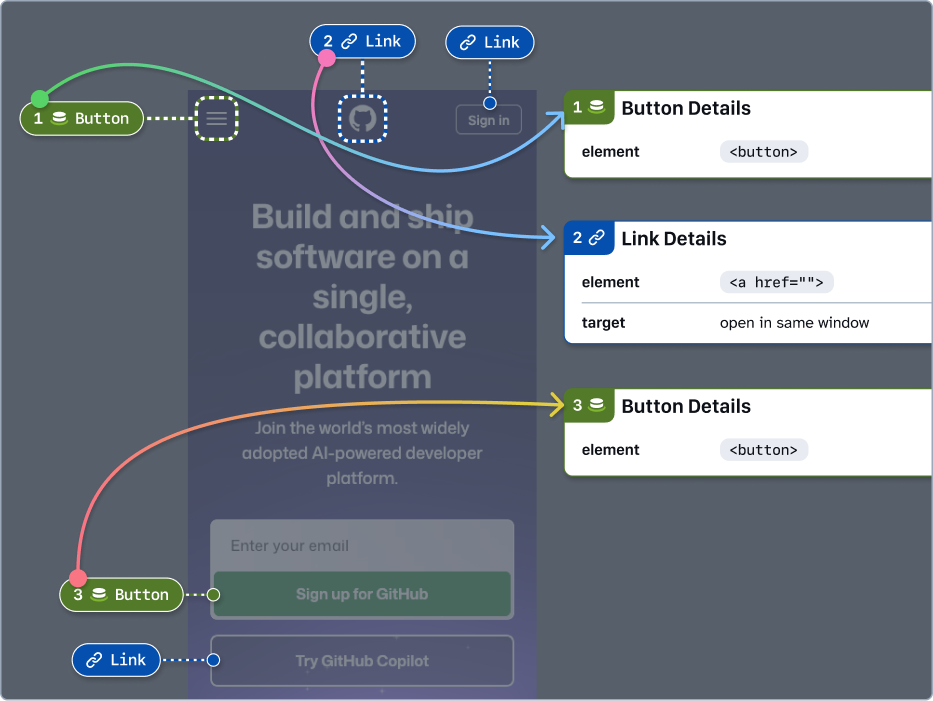Click the 'open in same window' value
Viewport: 933px width, 701px height.
click(794, 323)
